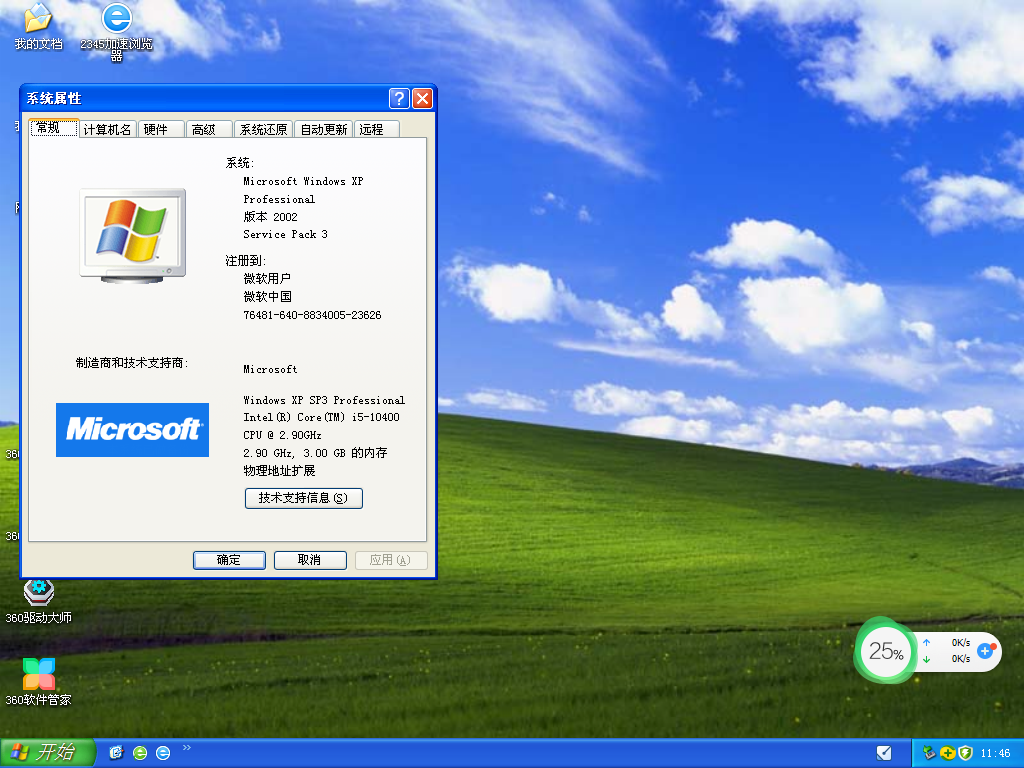Viewport: 1024px width, 768px height.
Task: Open the 硬件 tab
Action: [x=160, y=128]
